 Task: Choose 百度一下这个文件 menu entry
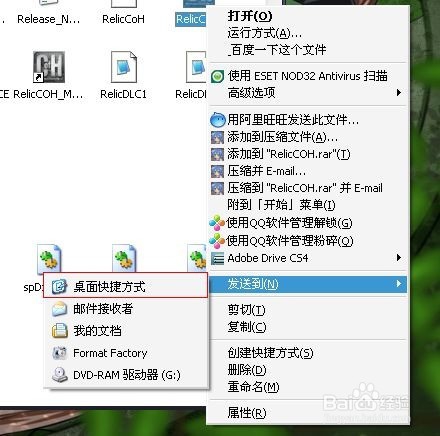308,50
